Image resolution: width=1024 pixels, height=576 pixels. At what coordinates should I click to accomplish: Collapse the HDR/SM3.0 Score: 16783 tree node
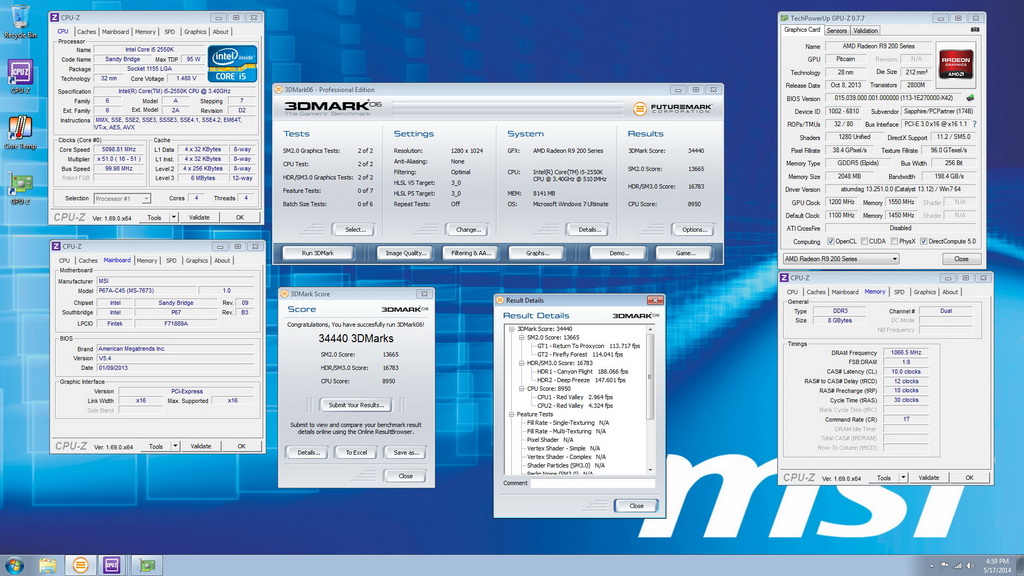click(x=522, y=363)
